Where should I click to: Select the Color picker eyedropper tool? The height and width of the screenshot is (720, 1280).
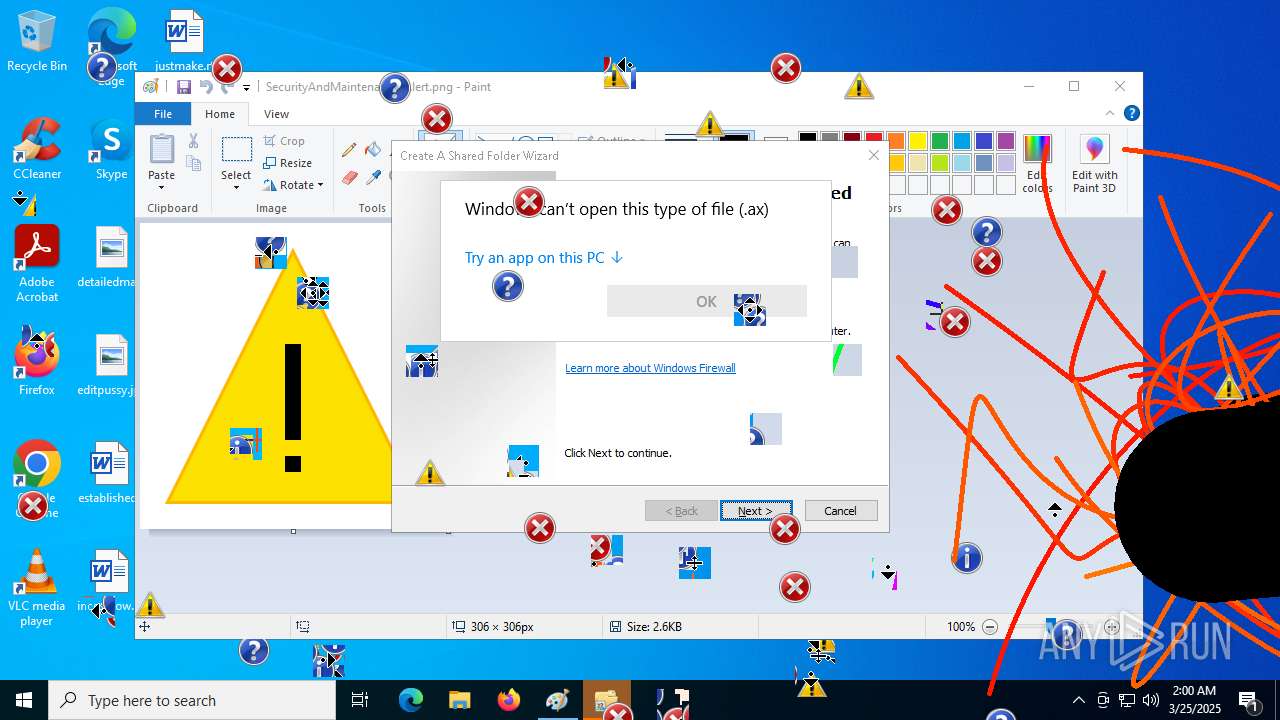tap(373, 177)
